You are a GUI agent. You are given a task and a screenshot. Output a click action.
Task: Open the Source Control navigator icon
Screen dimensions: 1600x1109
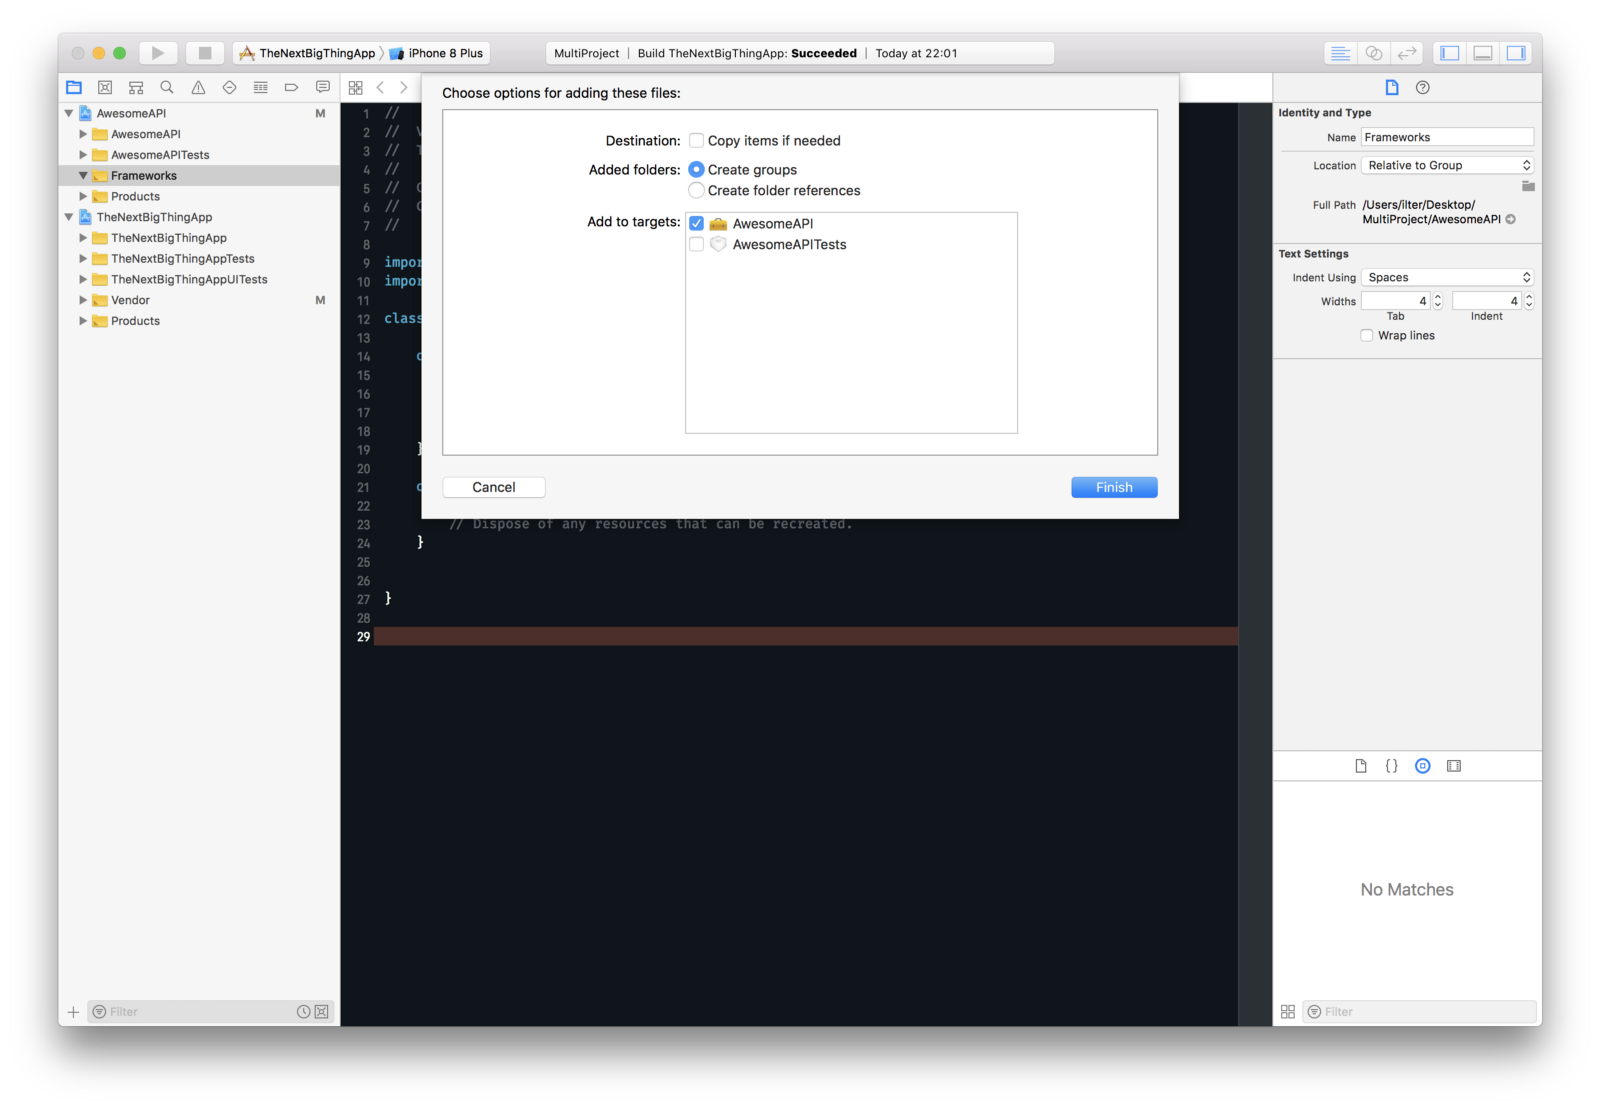(x=105, y=87)
